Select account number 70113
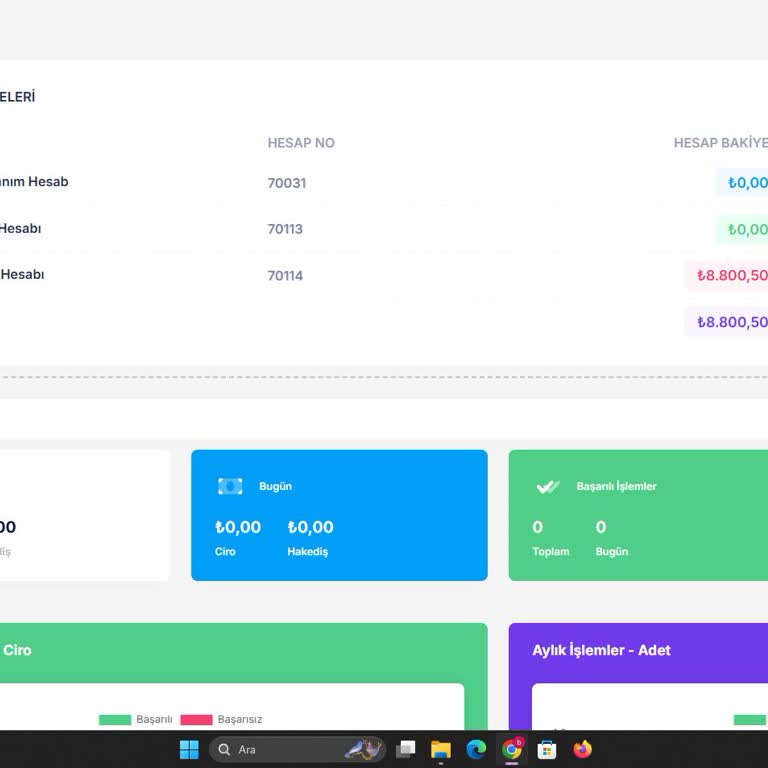The image size is (768, 768). point(285,229)
